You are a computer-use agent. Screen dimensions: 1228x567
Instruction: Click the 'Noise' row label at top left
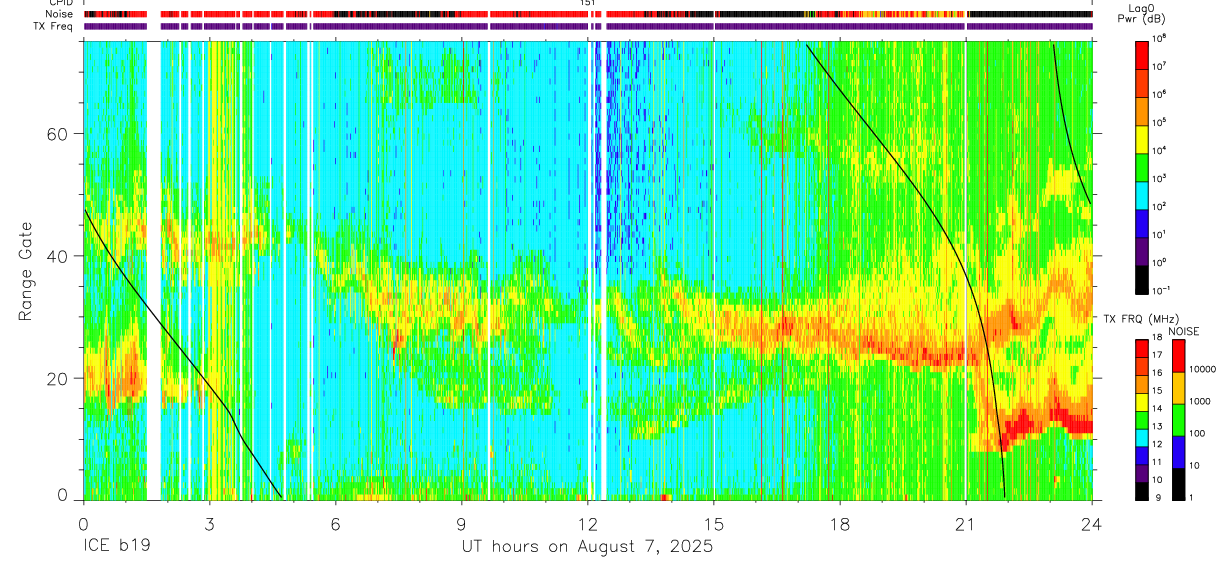point(60,14)
